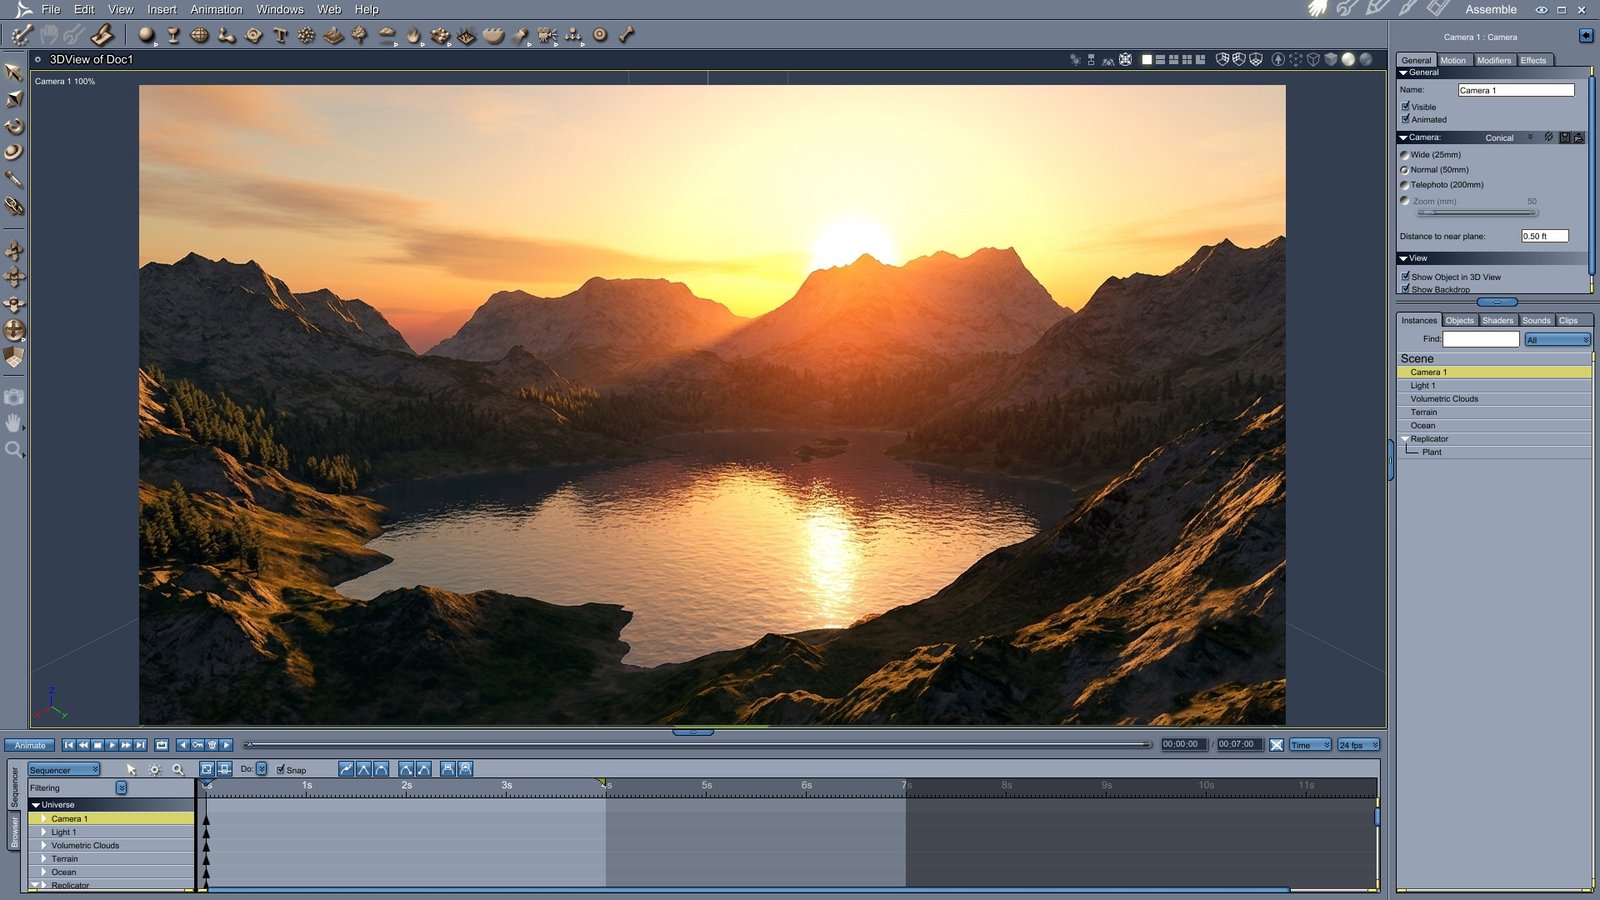This screenshot has height=900, width=1600.
Task: Open the Insert menu
Action: pos(162,9)
